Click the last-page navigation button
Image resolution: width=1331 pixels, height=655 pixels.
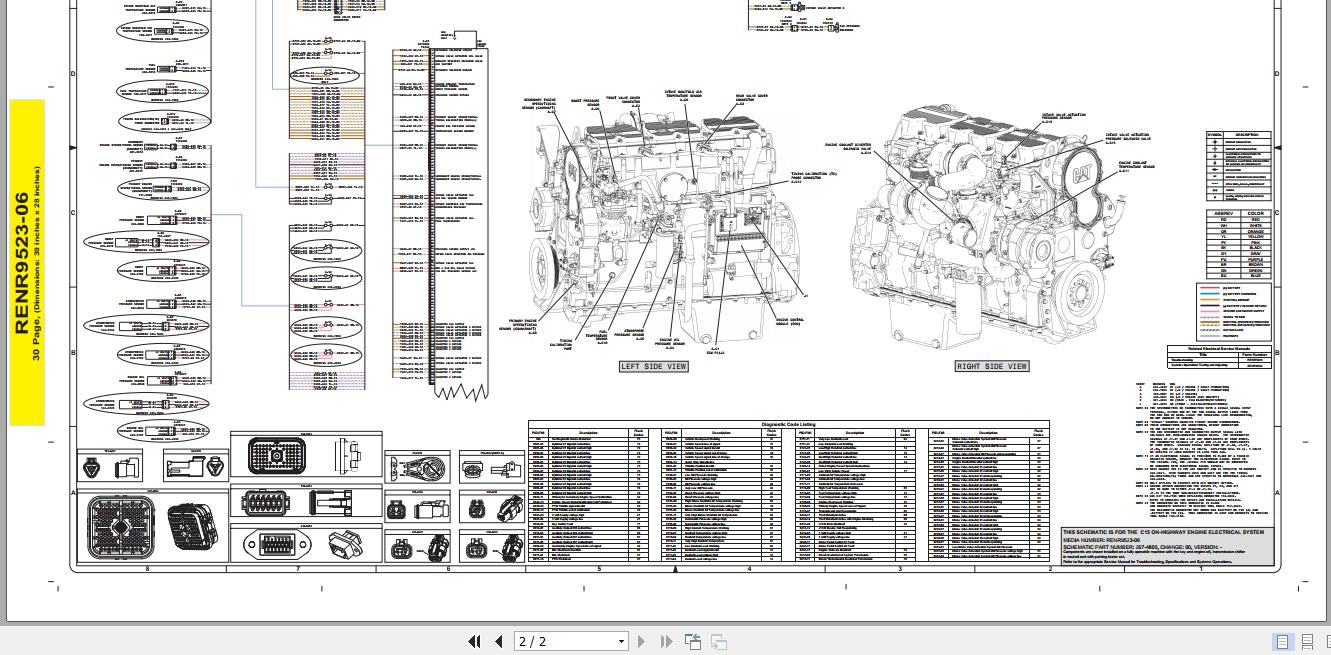(x=667, y=641)
